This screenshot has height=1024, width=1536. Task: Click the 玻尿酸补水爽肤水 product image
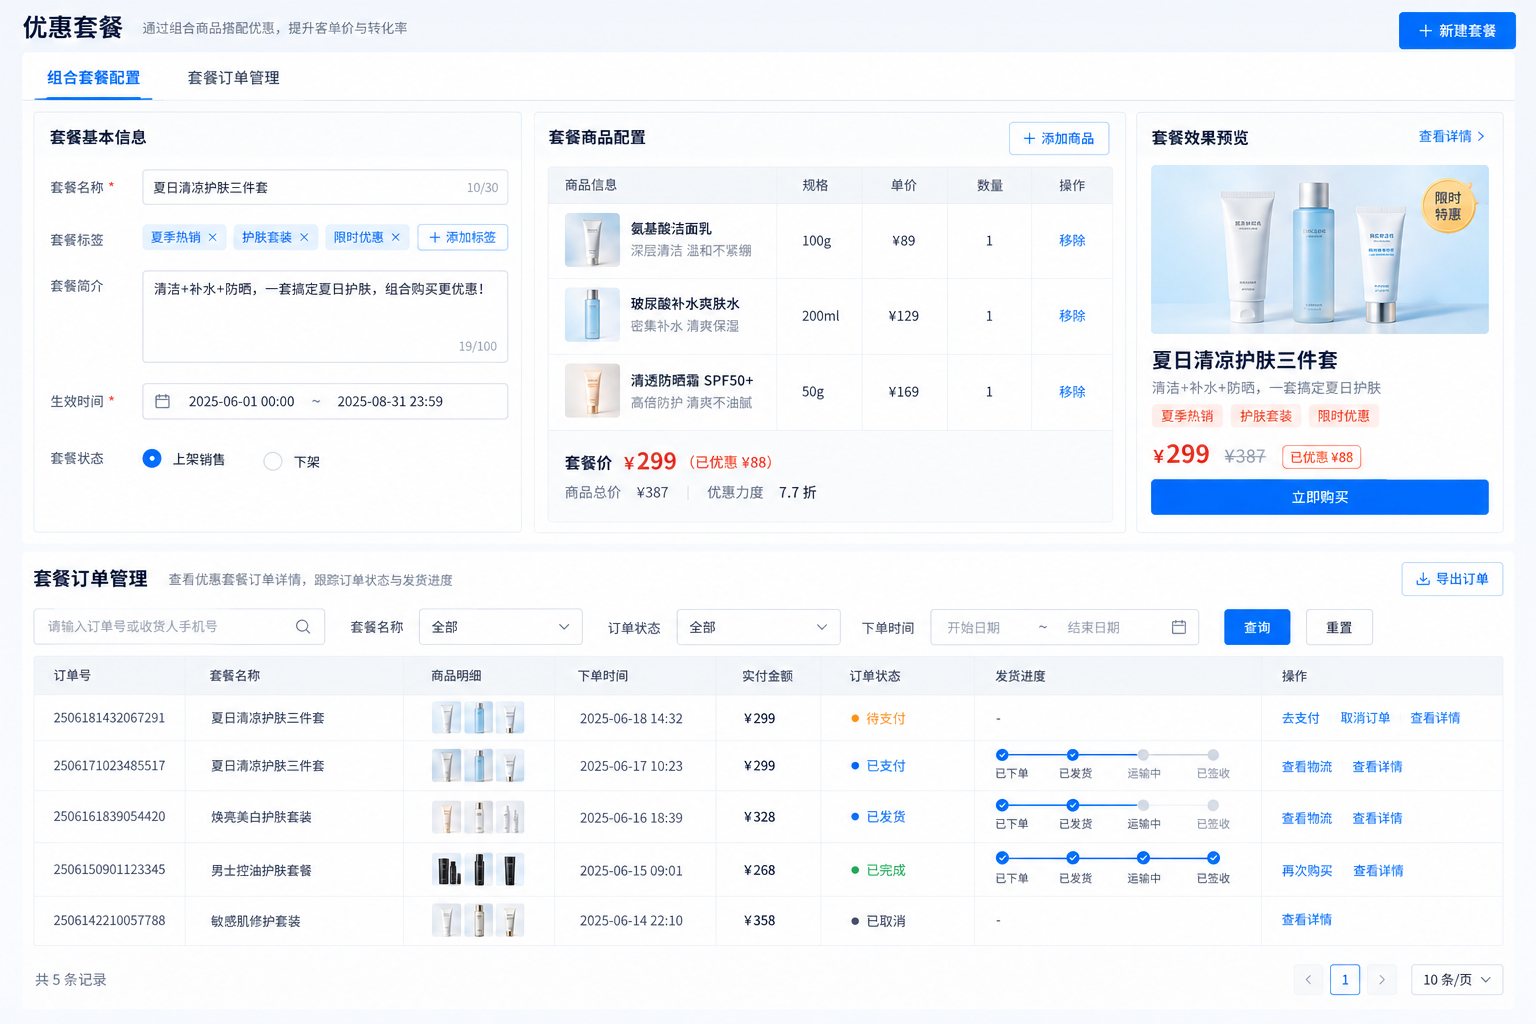592,315
